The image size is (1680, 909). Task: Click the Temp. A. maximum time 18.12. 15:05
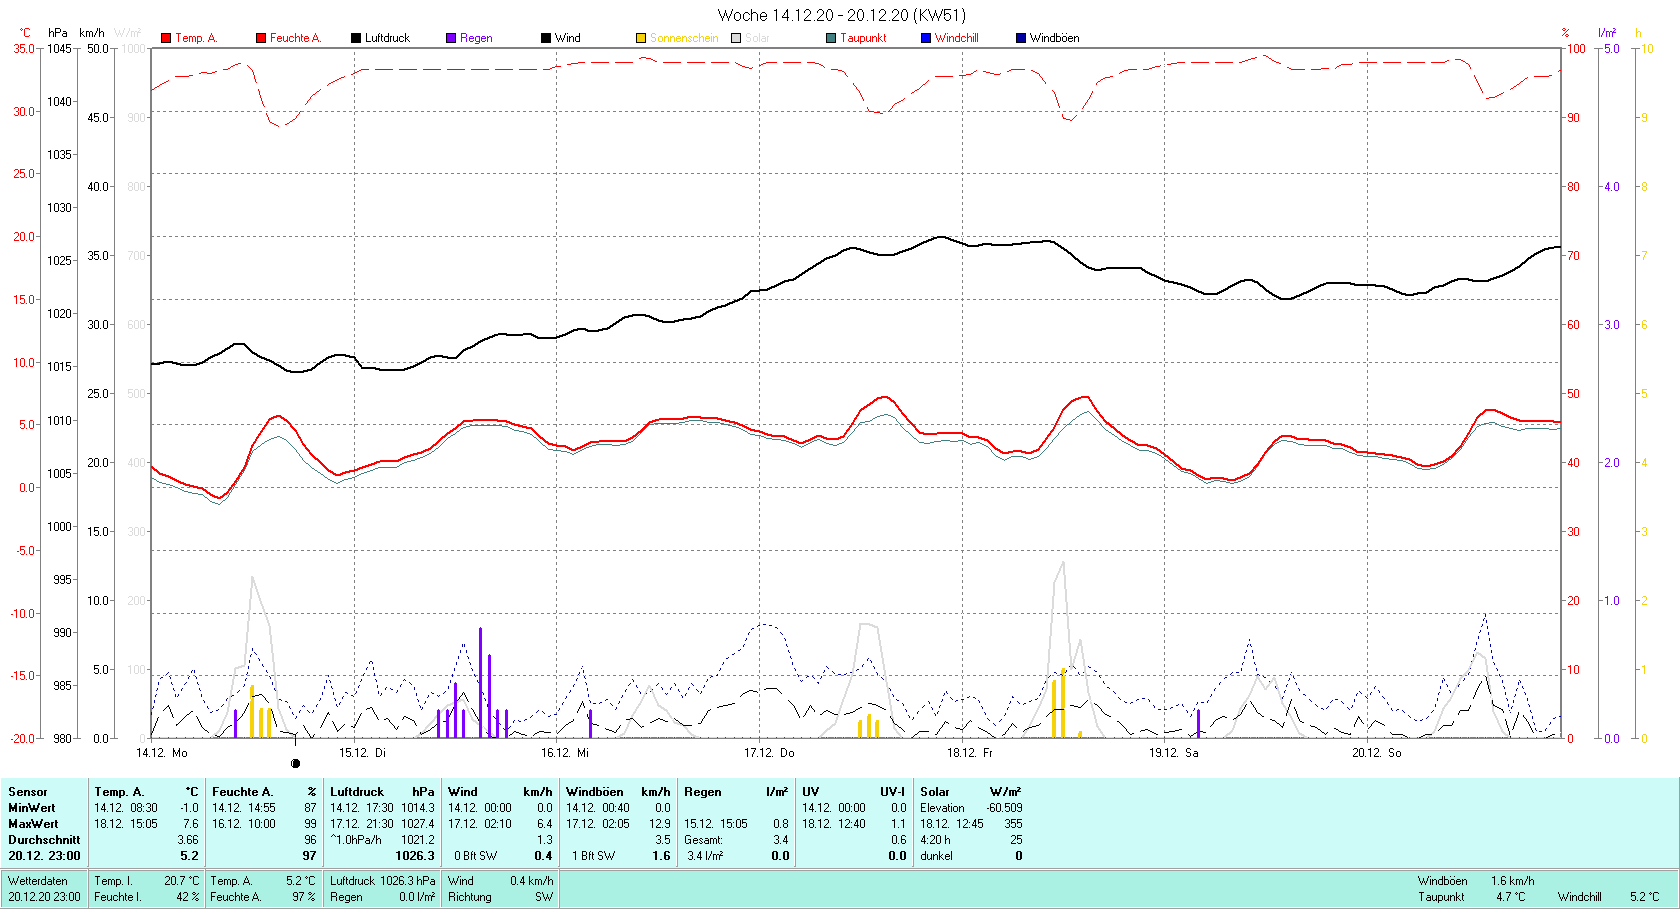(x=126, y=823)
